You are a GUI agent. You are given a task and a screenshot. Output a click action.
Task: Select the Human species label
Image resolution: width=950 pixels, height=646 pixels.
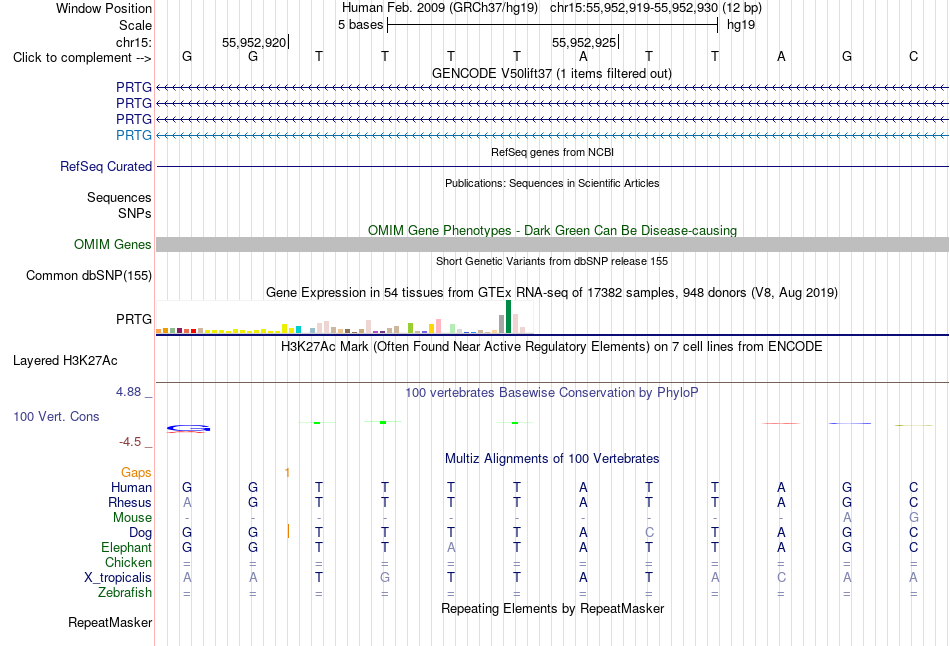point(131,487)
